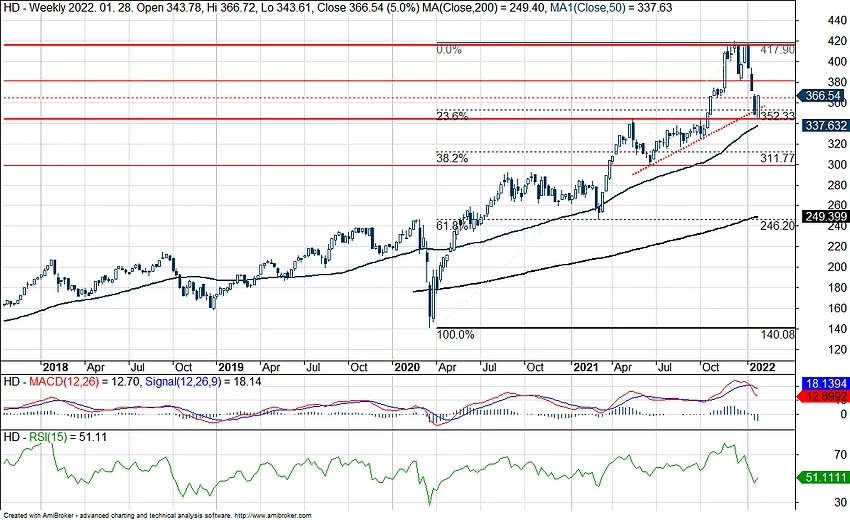Click the Signal(12,26,9) = 18.14 indicator title
Screen dimensions: 850x520
pyautogui.click(x=203, y=382)
